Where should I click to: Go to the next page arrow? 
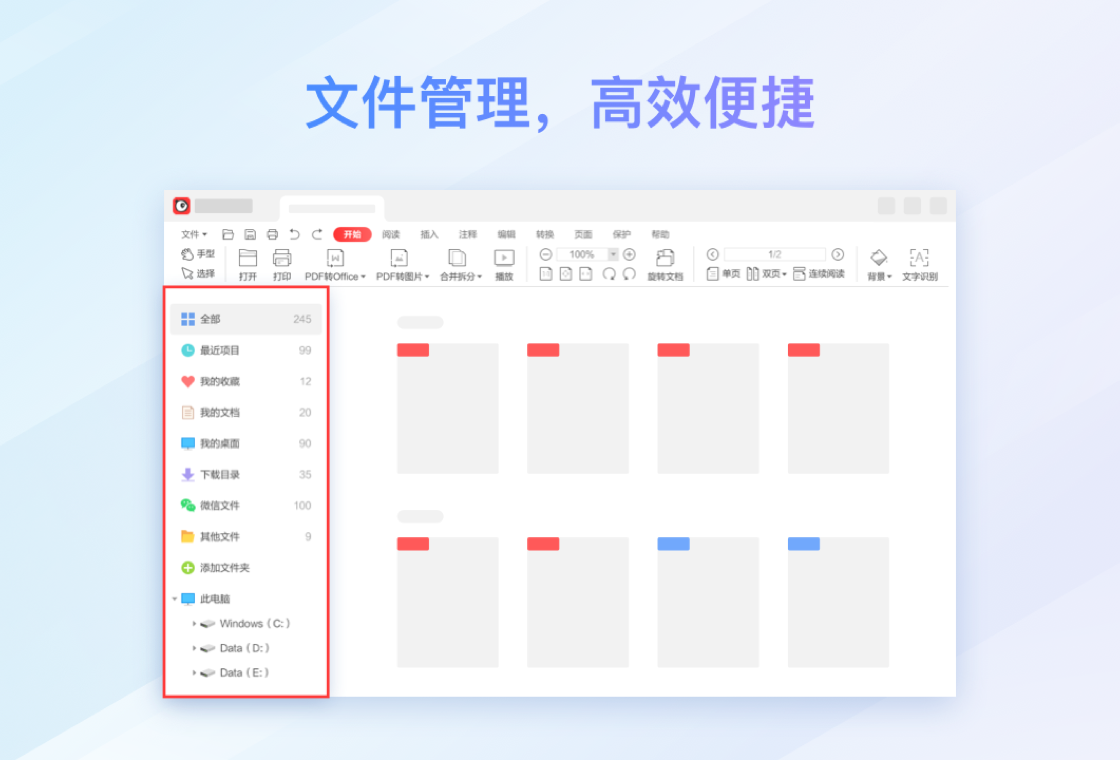[838, 254]
